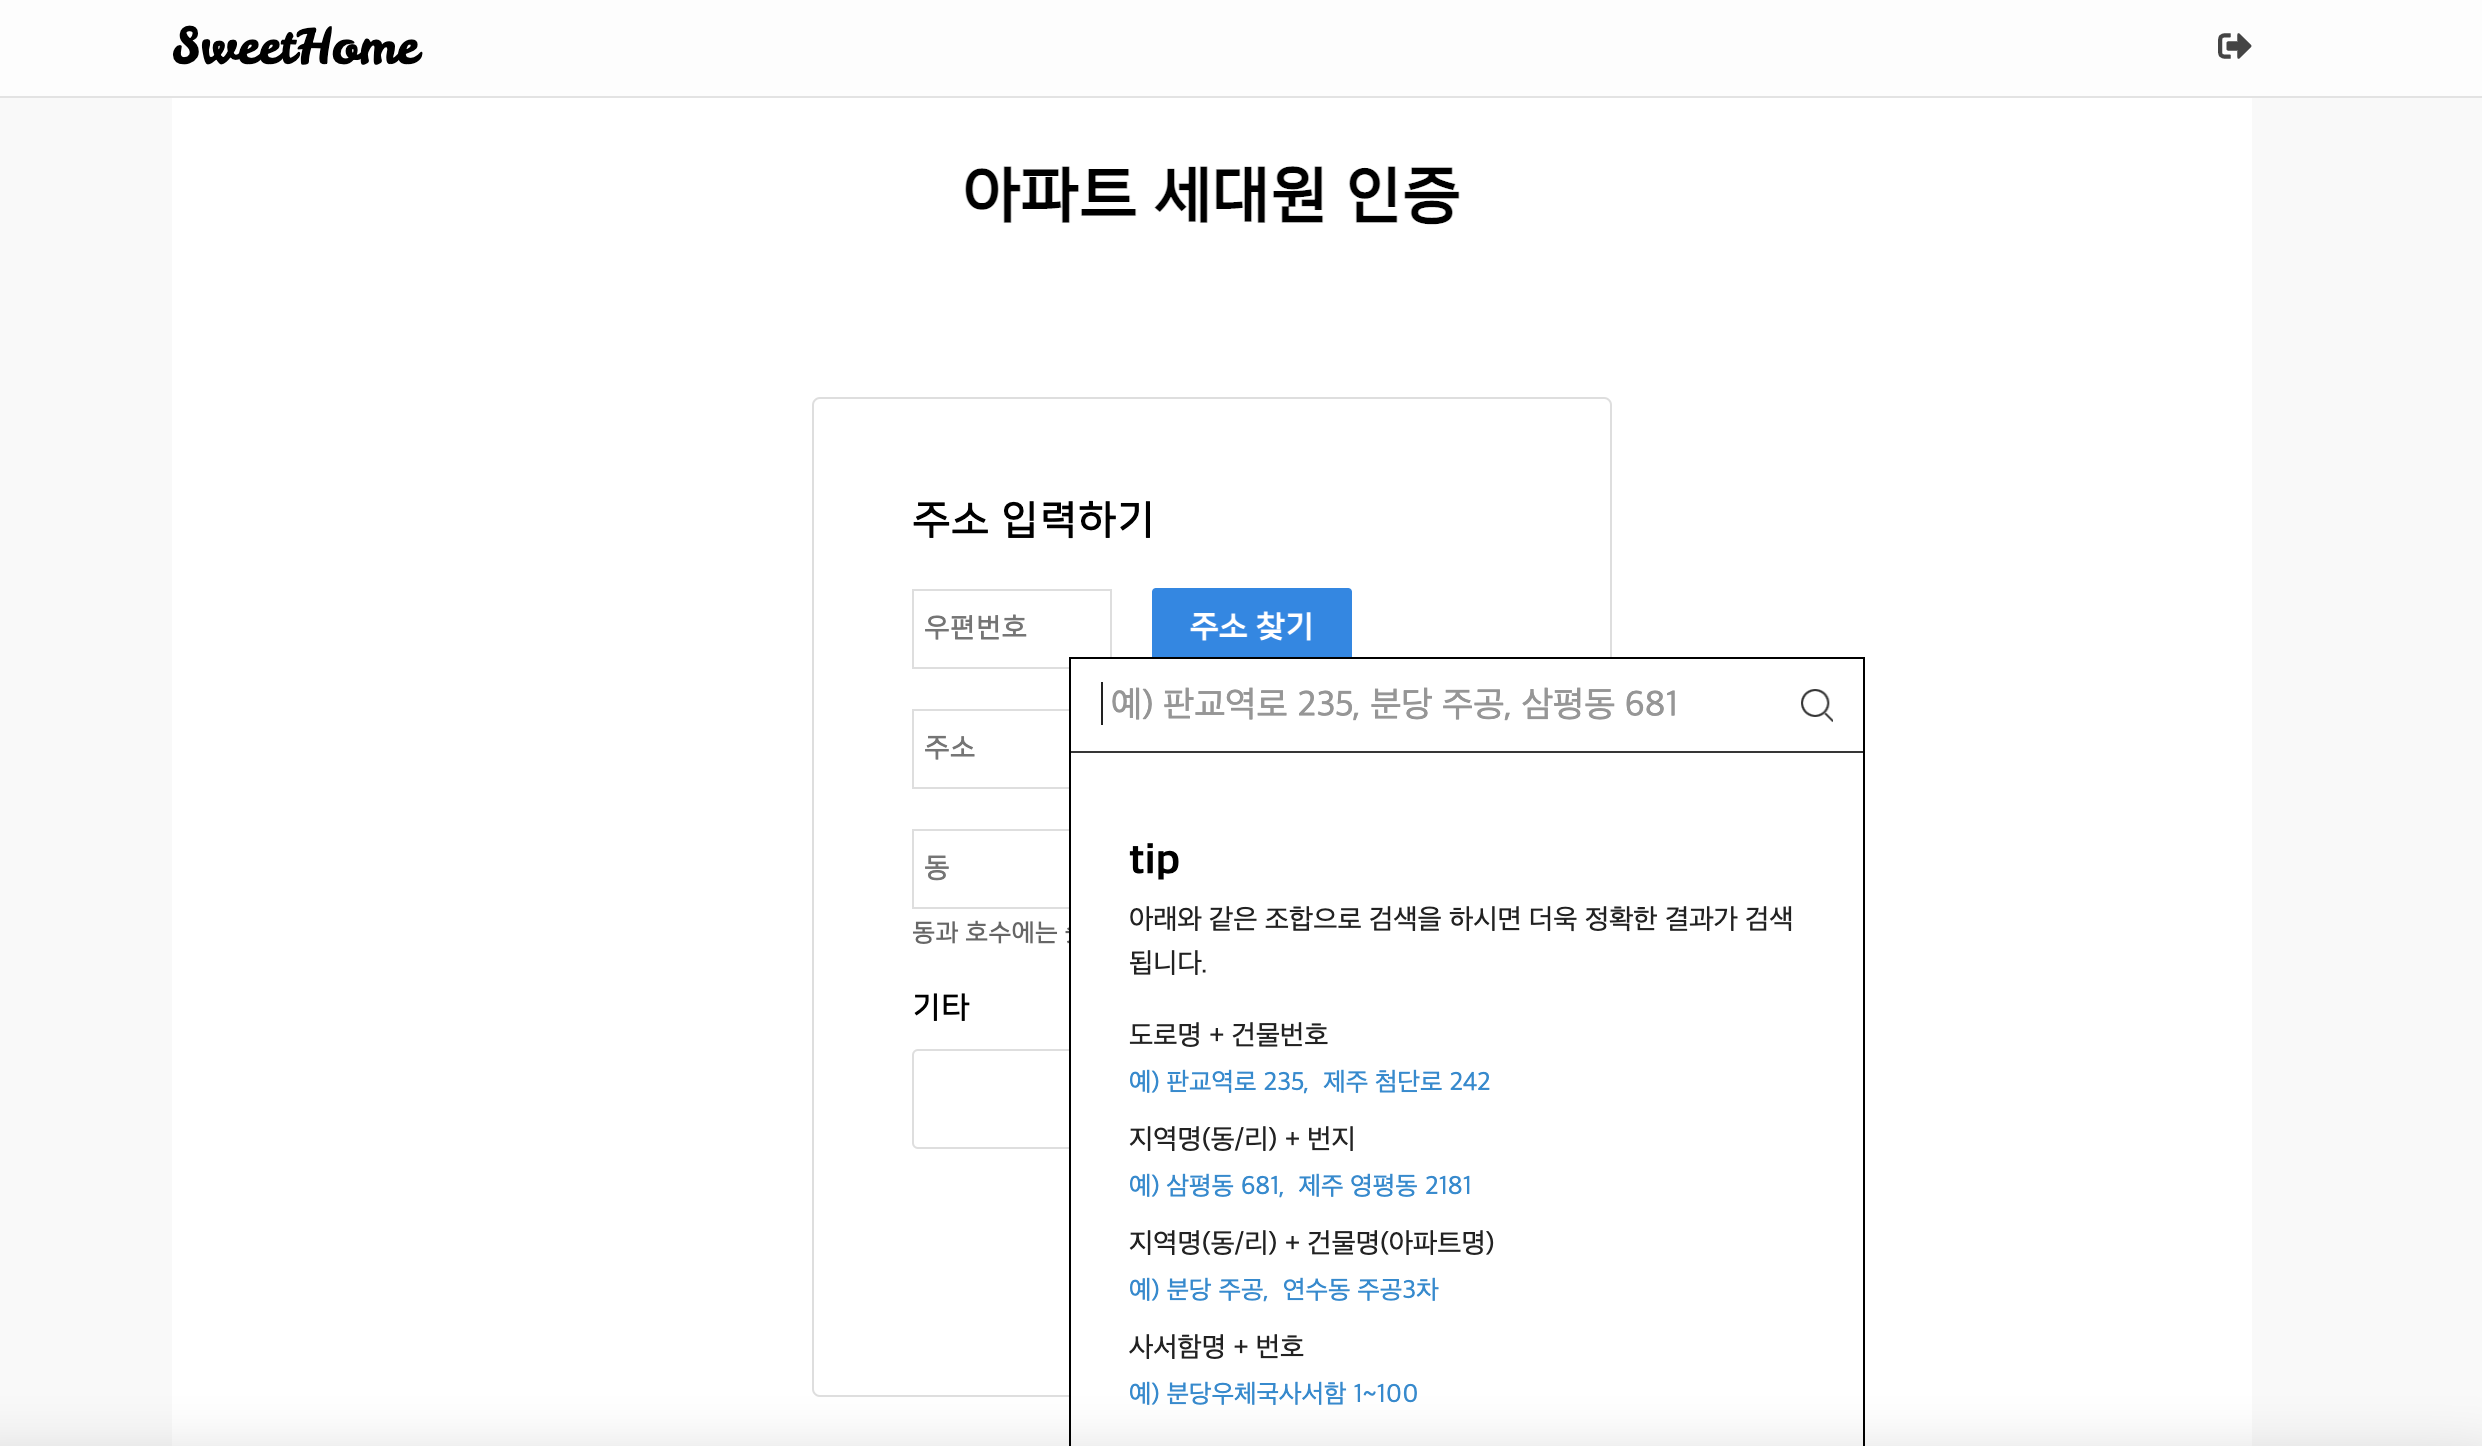The height and width of the screenshot is (1446, 2482).
Task: Choose example 삼평동 681
Action: (x=1223, y=1185)
